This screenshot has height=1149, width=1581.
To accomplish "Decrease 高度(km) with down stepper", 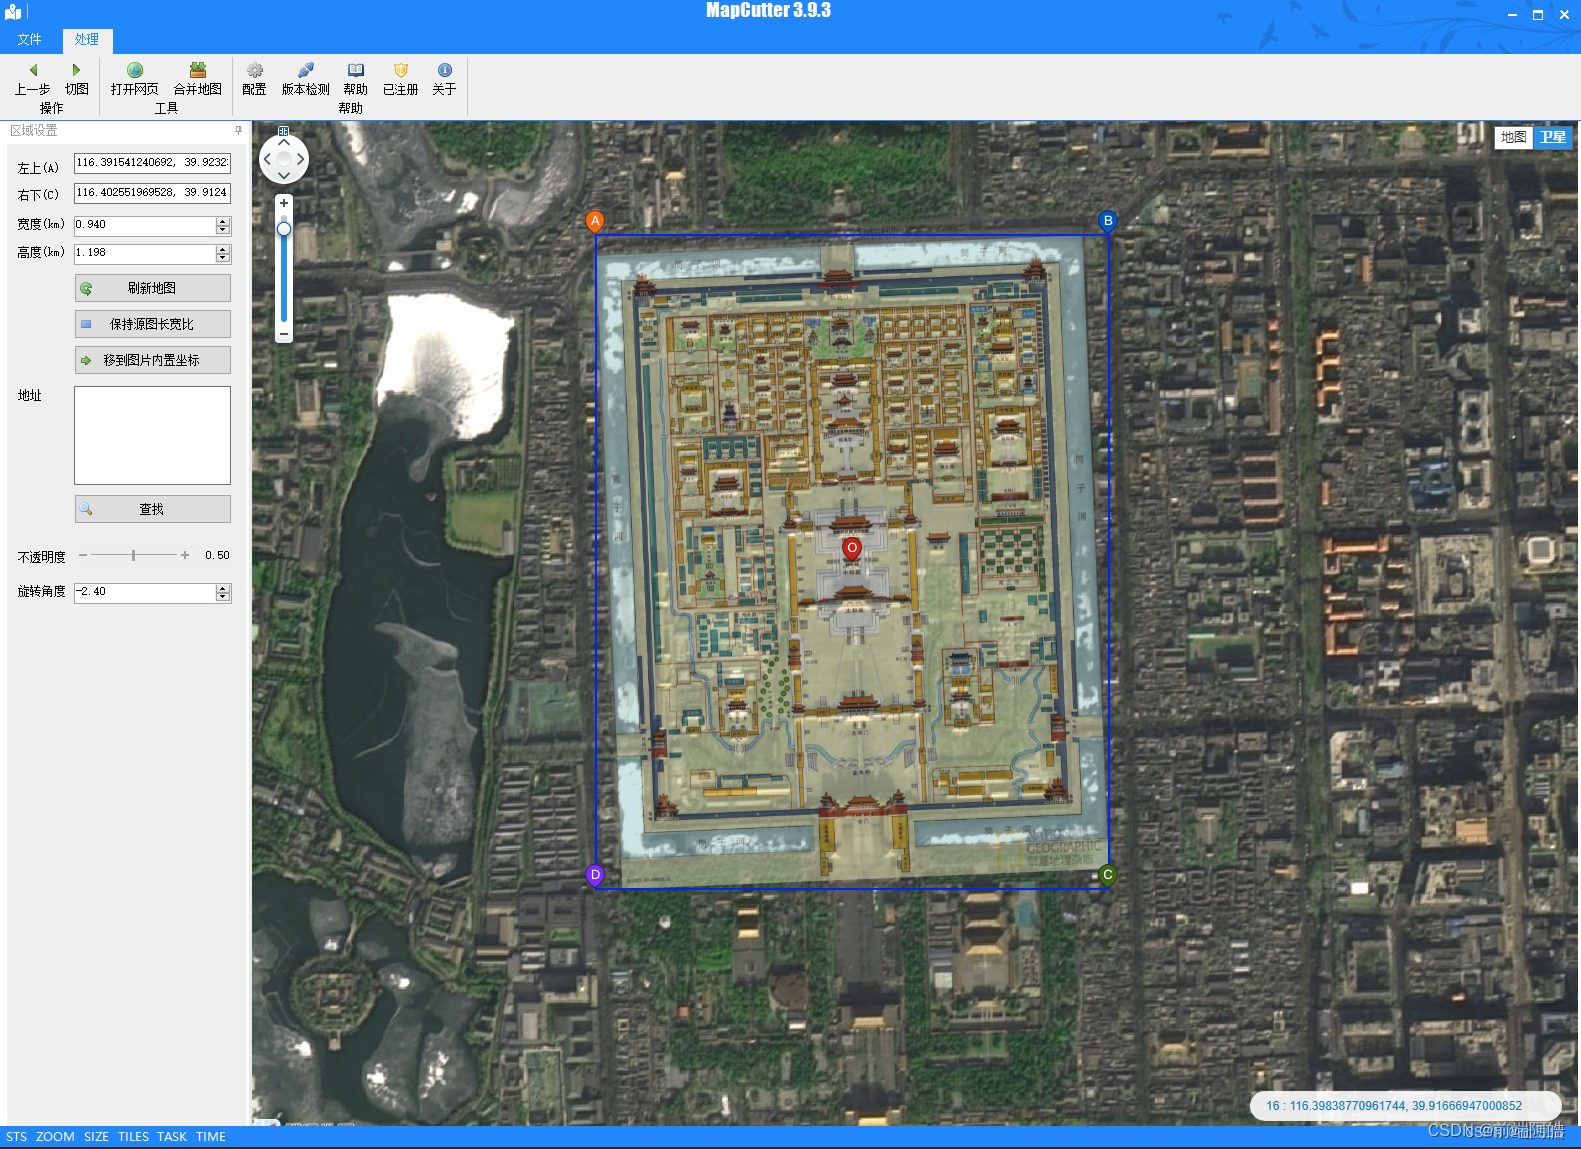I will coord(223,259).
